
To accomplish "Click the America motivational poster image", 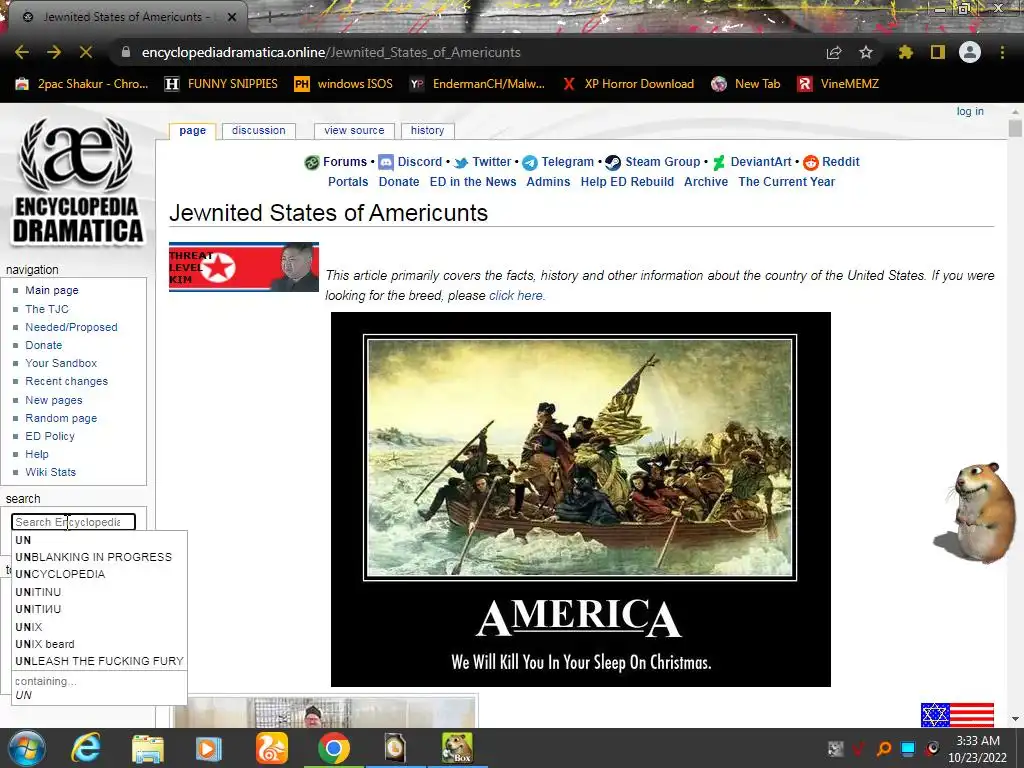I will click(x=581, y=499).
